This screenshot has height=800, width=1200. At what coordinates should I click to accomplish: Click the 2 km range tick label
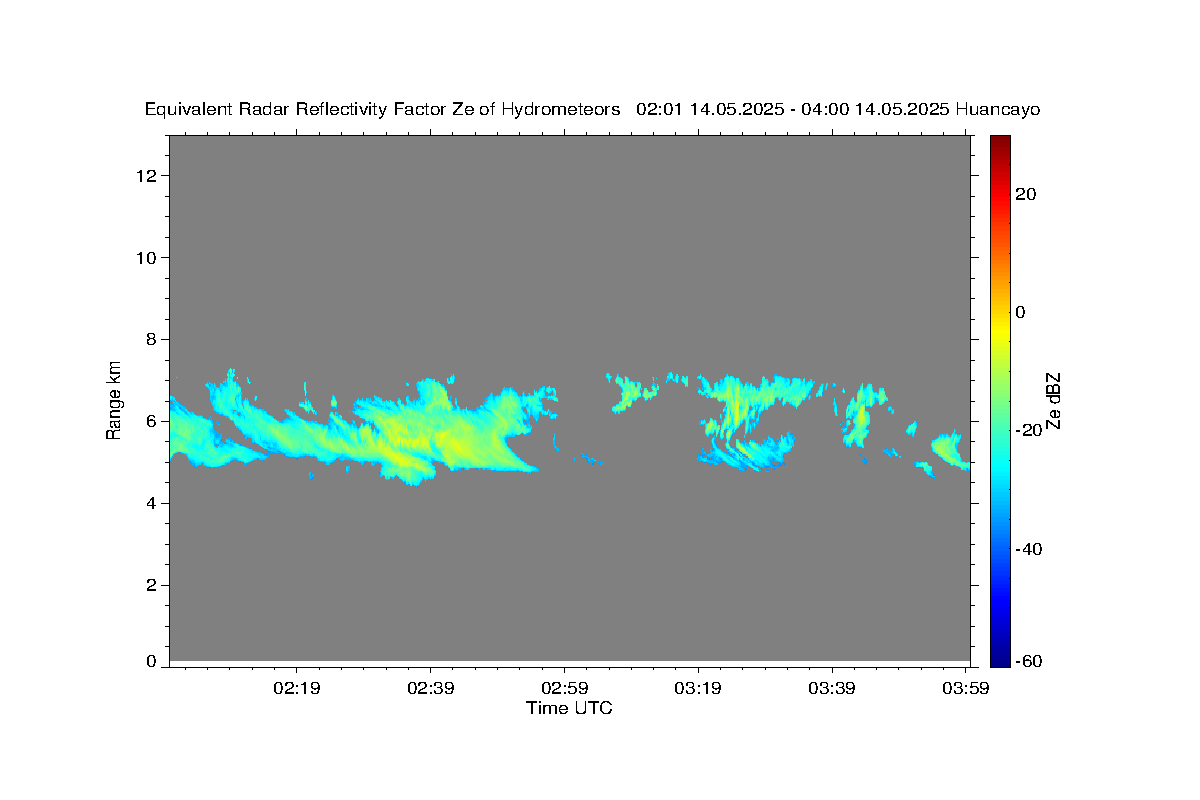point(153,585)
